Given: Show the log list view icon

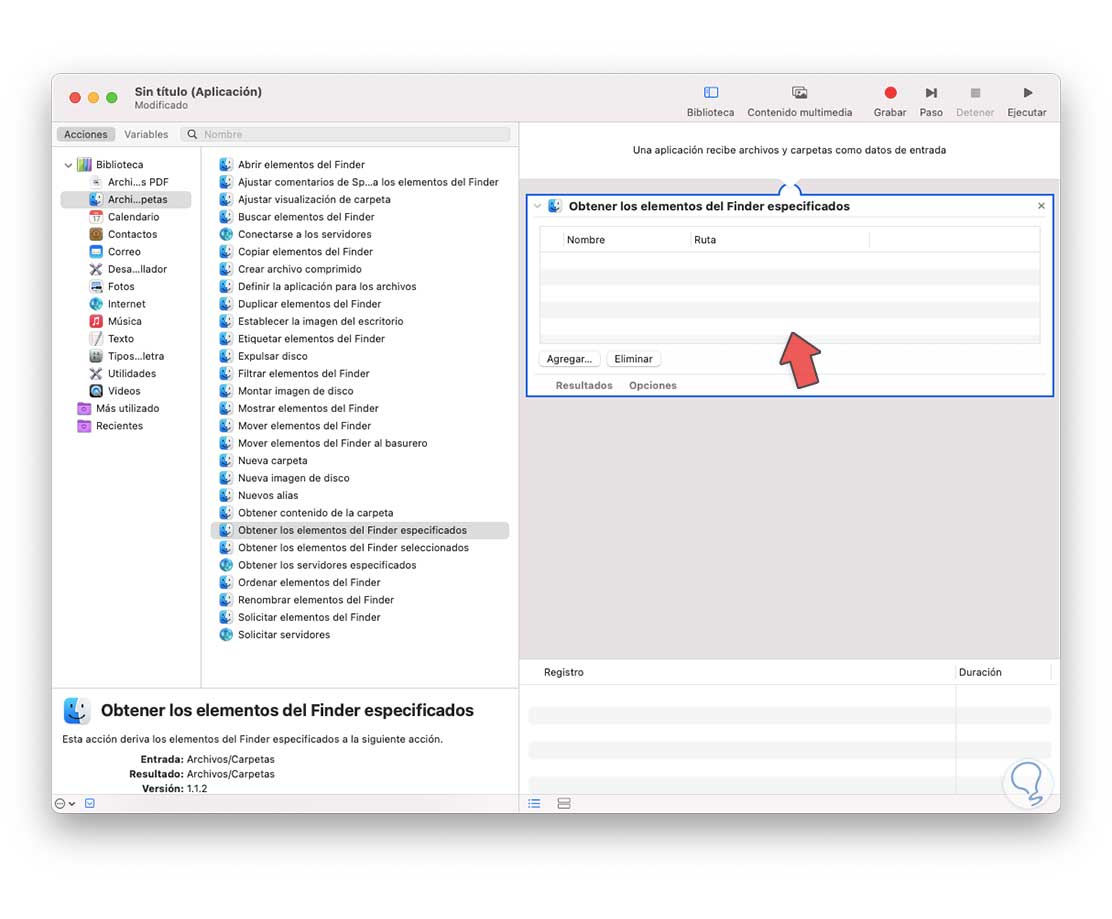Looking at the screenshot, I should (x=535, y=803).
